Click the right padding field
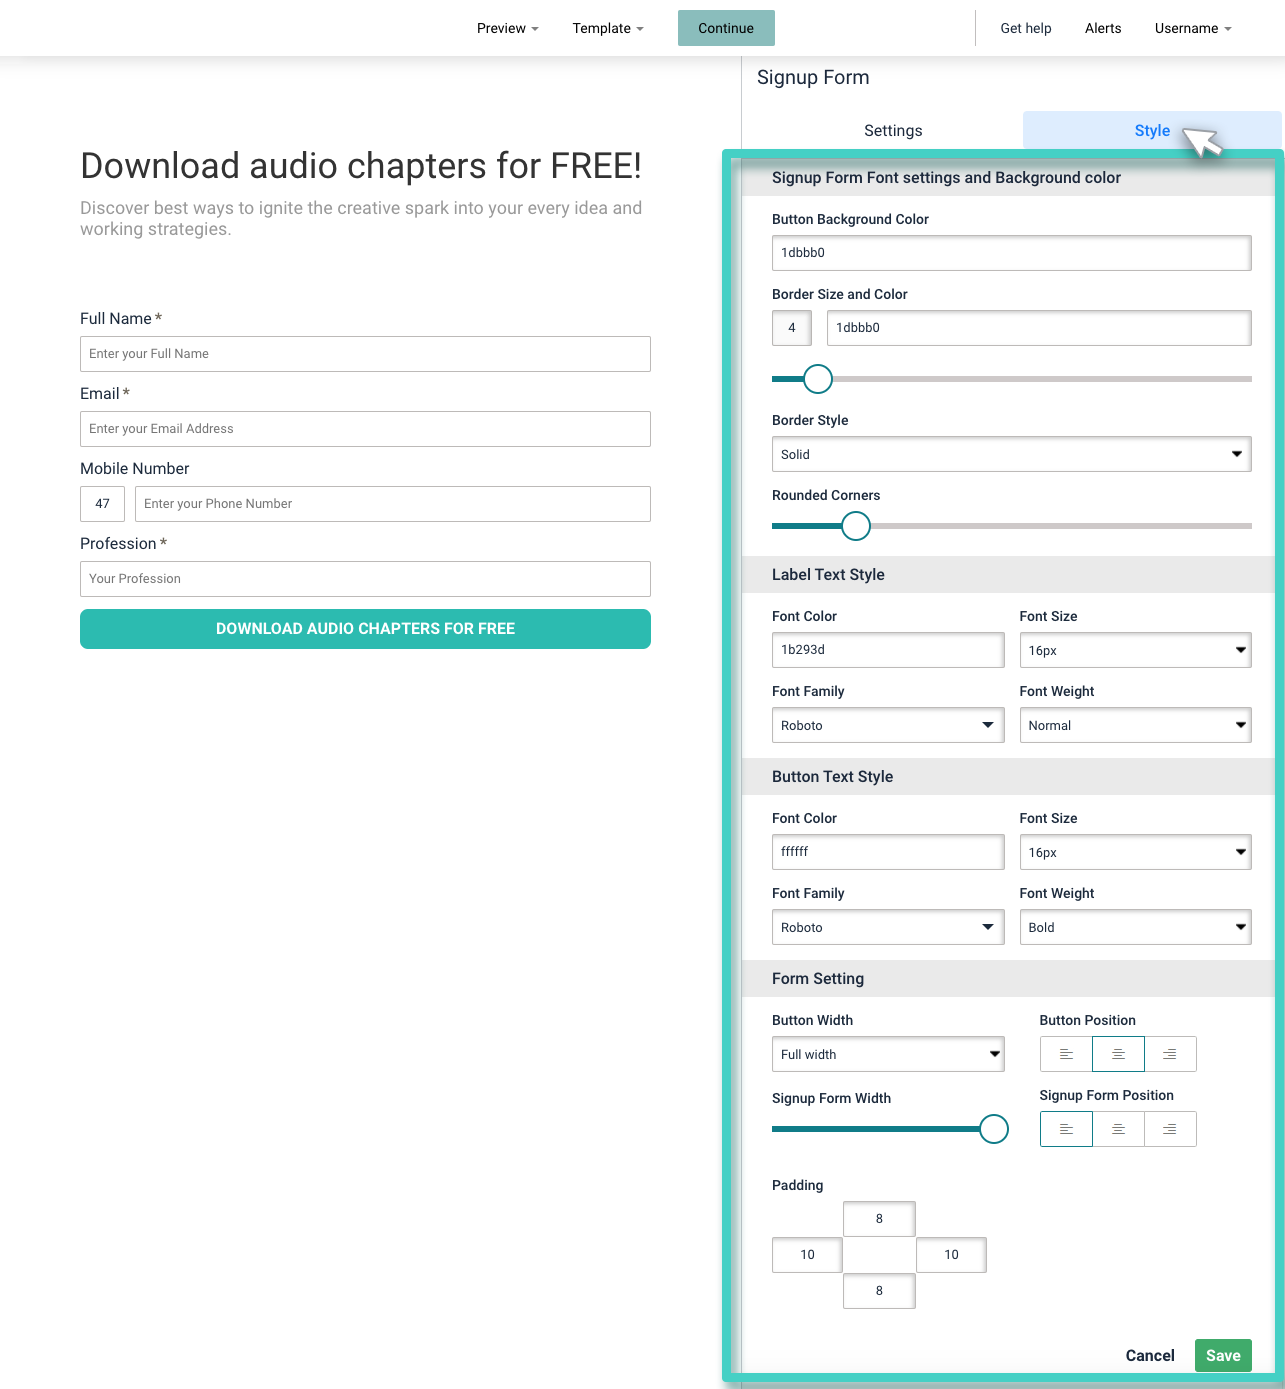 click(x=951, y=1255)
